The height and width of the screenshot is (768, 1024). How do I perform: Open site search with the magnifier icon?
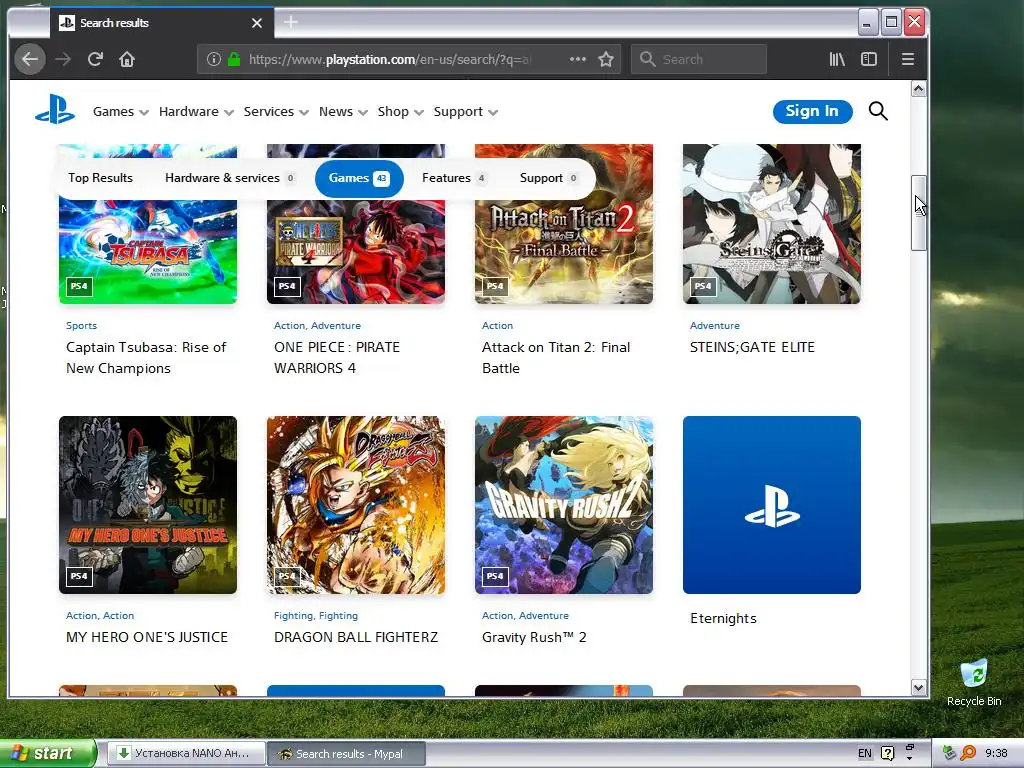point(878,111)
